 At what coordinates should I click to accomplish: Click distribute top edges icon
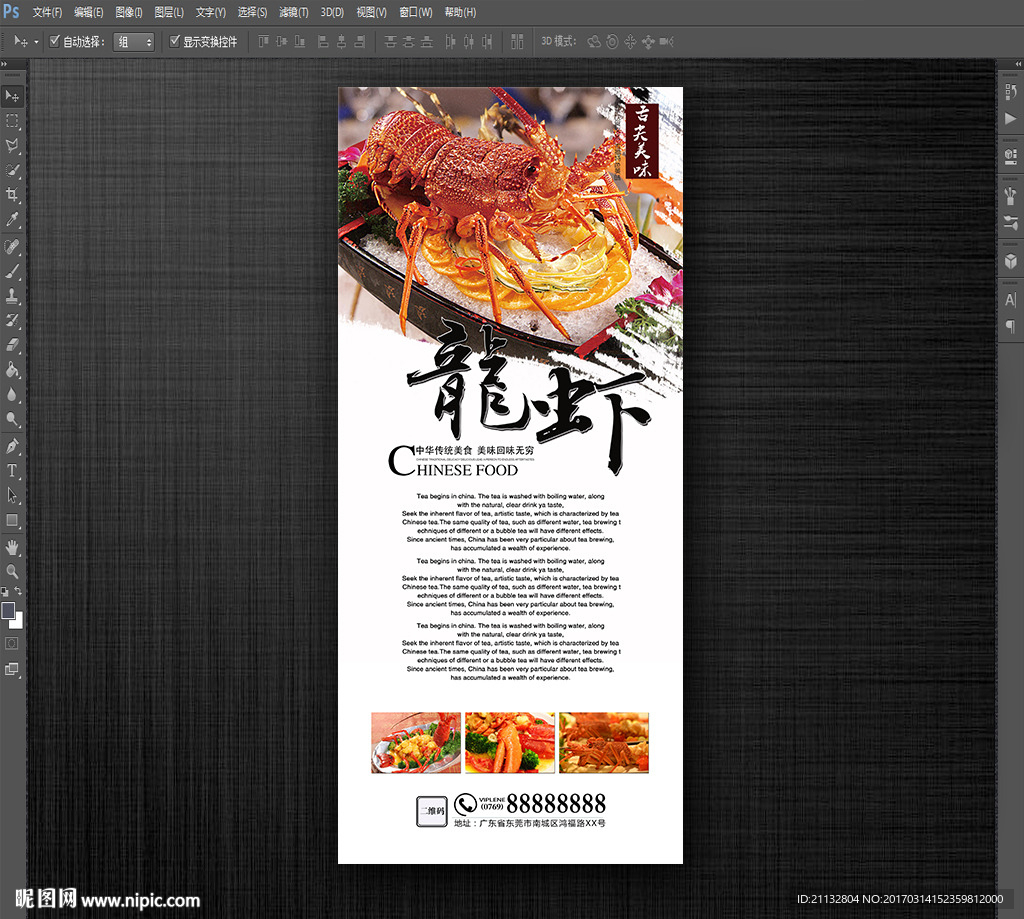pyautogui.click(x=391, y=42)
